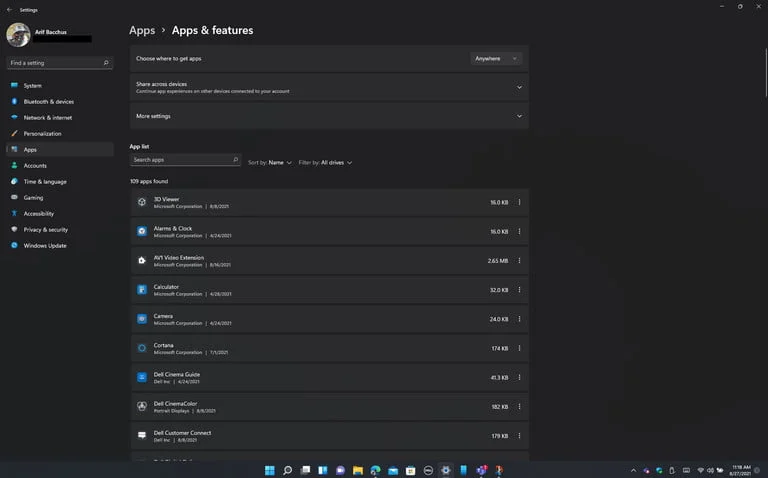The height and width of the screenshot is (478, 768).
Task: Show hidden system tray icons chevron
Action: pos(633,471)
